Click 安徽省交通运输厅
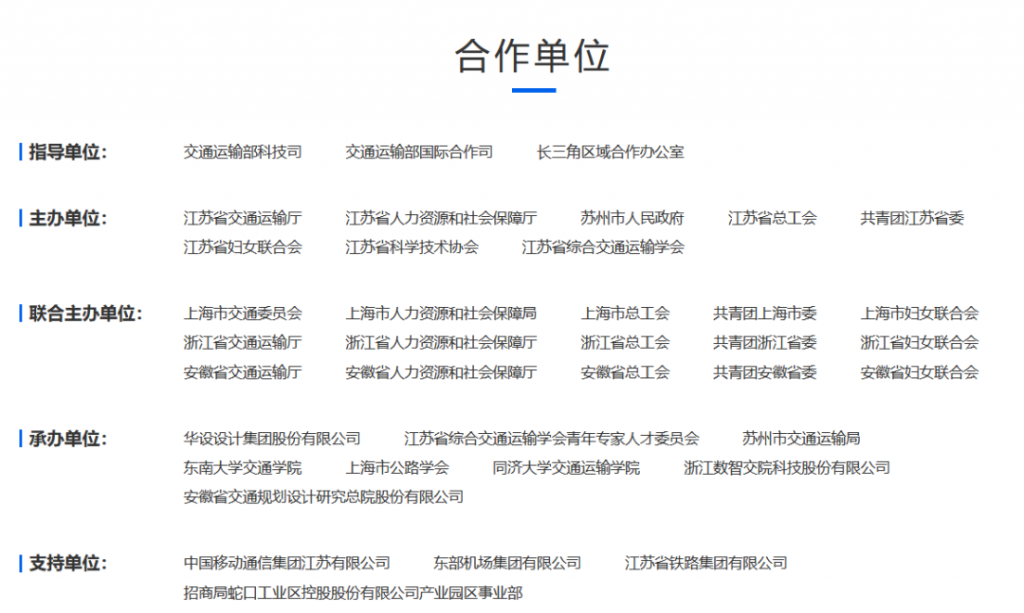Viewport: 1024px width, 613px height. (243, 373)
